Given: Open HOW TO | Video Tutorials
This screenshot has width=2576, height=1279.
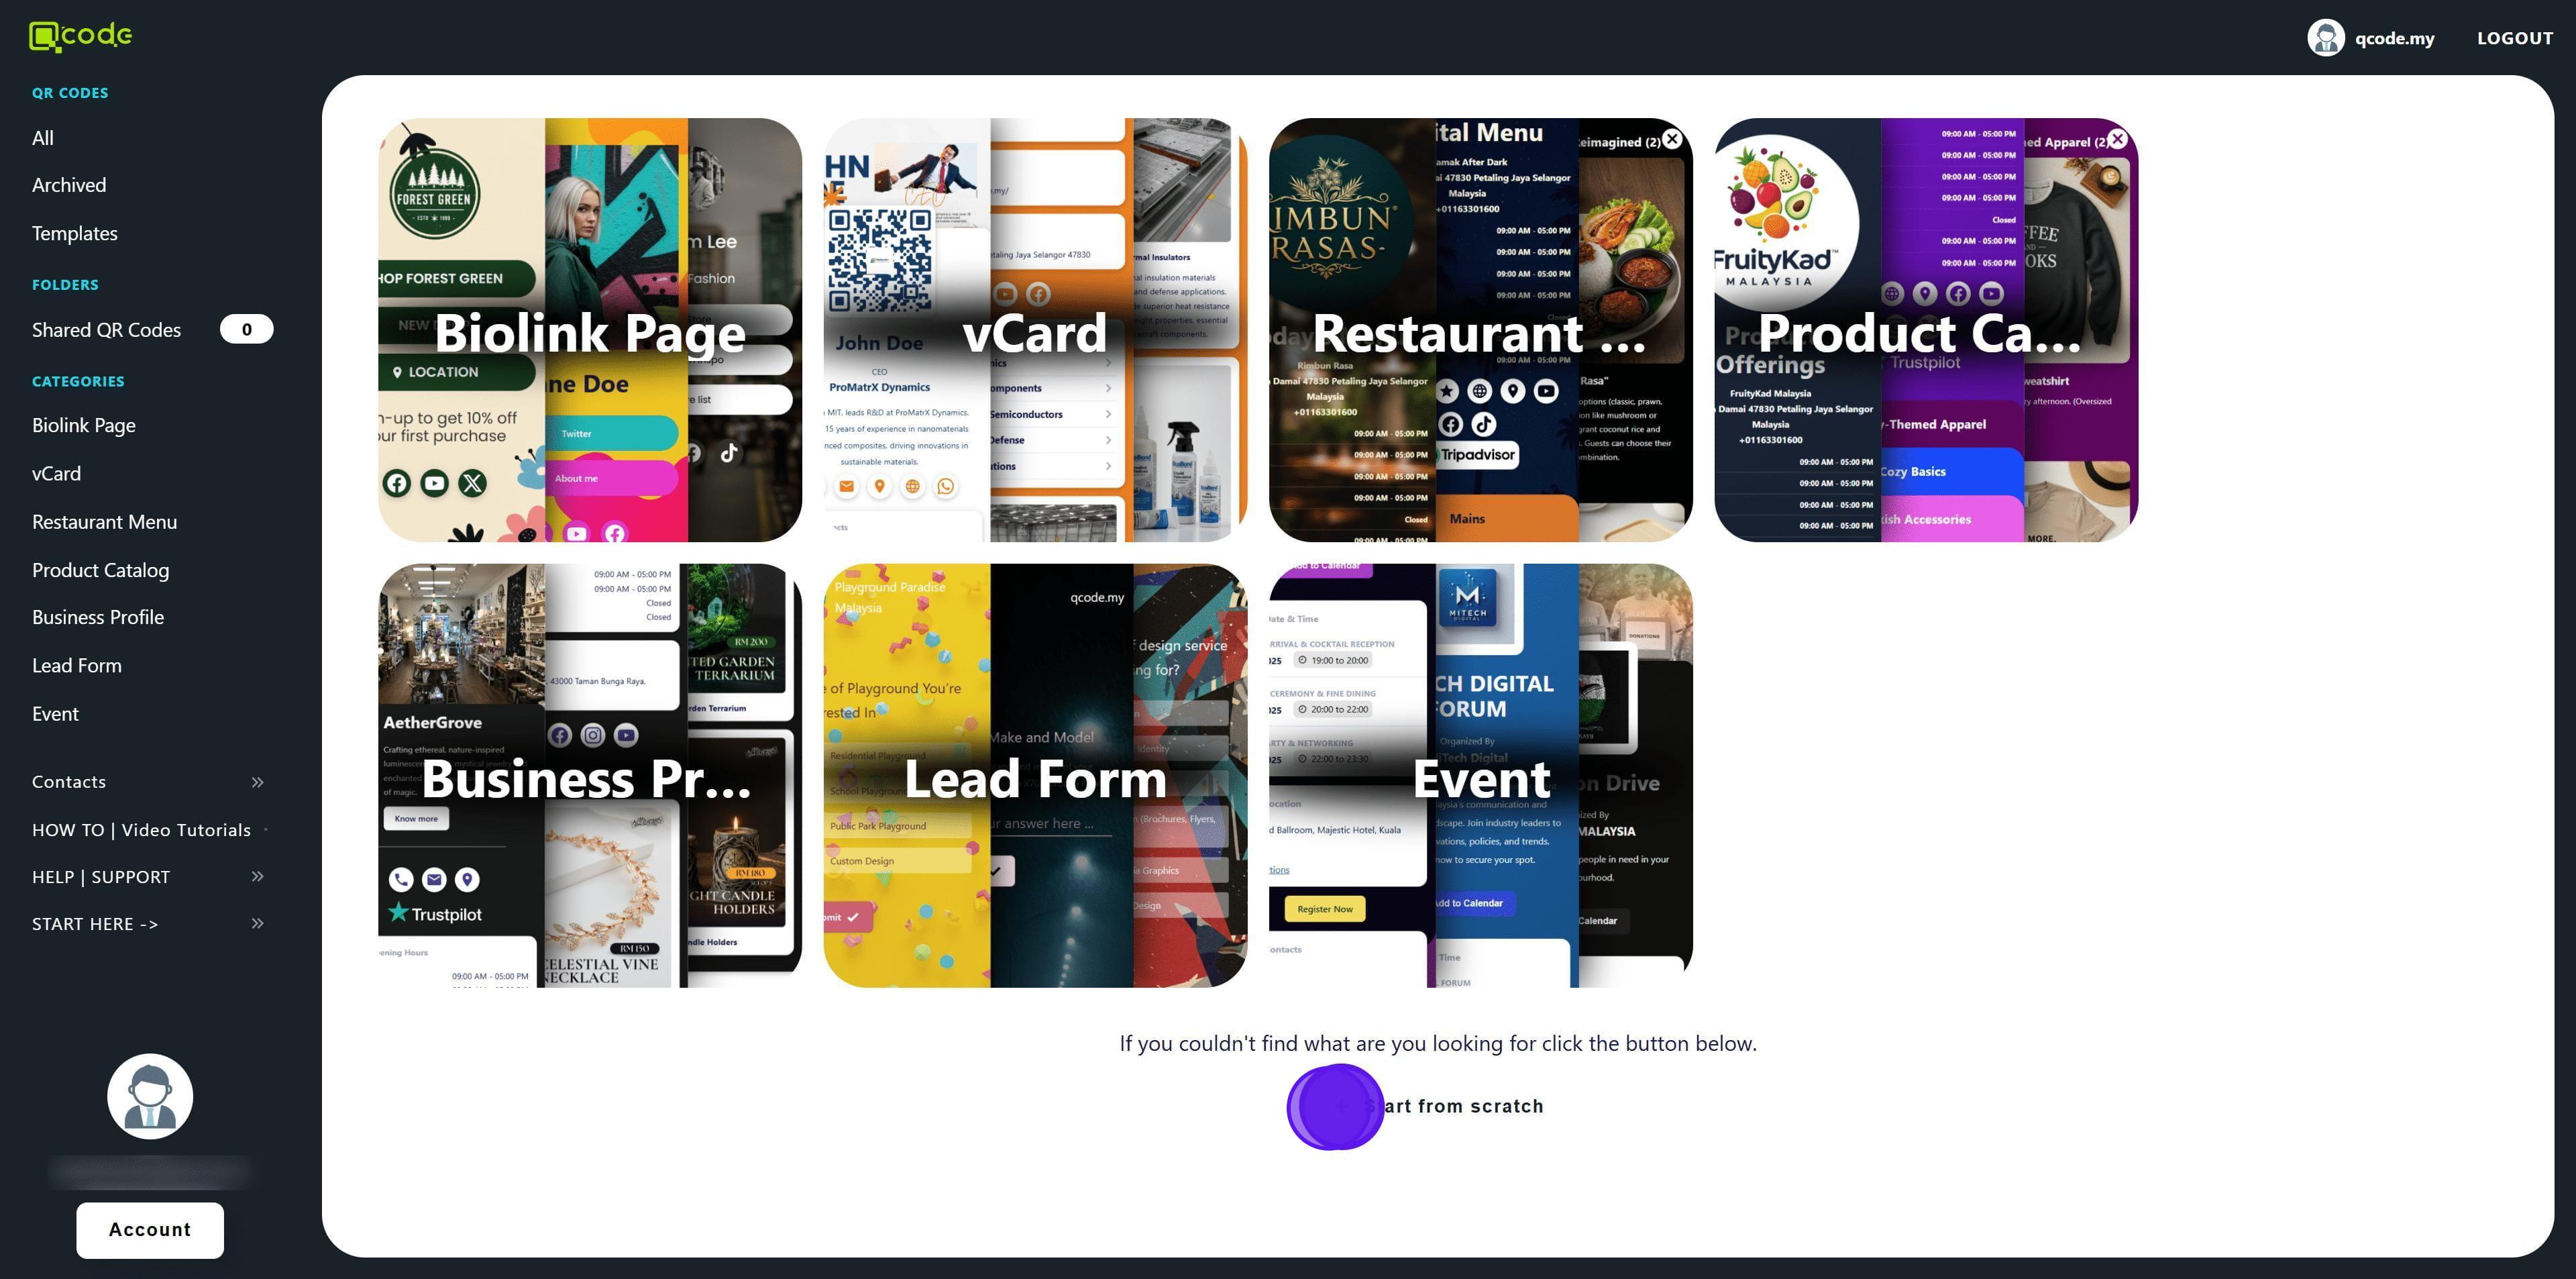Looking at the screenshot, I should (141, 830).
